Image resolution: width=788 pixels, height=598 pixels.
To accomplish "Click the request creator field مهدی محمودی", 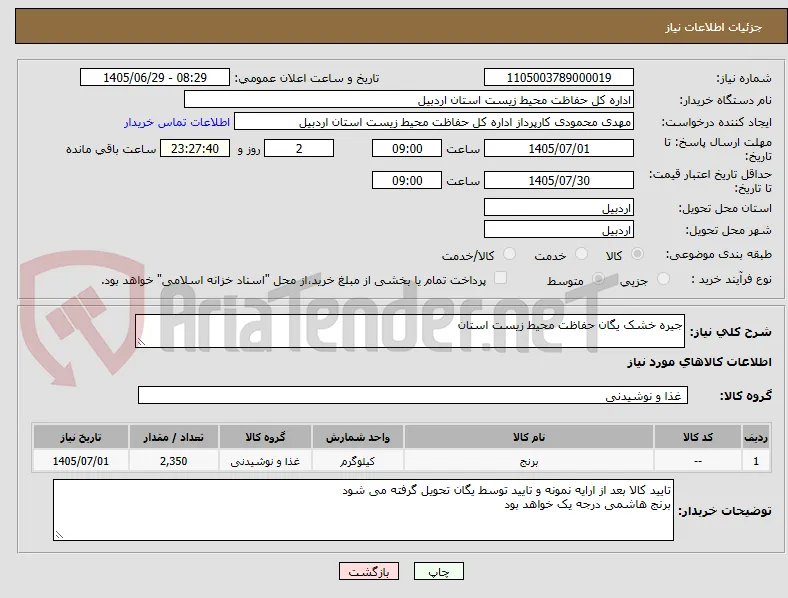I will pos(434,122).
